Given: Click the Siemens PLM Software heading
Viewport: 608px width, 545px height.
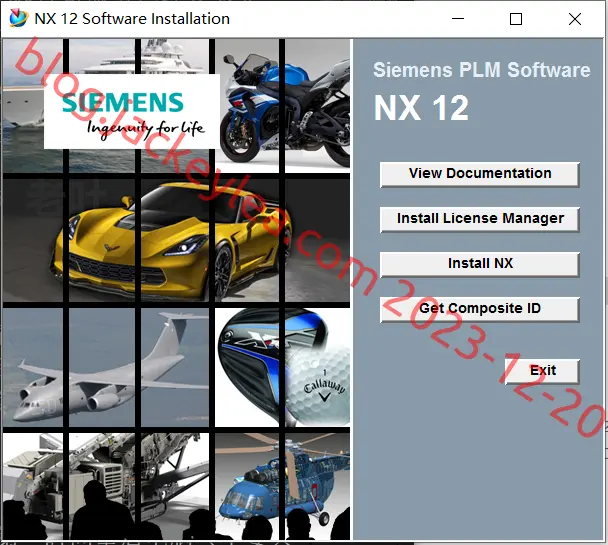Looking at the screenshot, I should [481, 70].
